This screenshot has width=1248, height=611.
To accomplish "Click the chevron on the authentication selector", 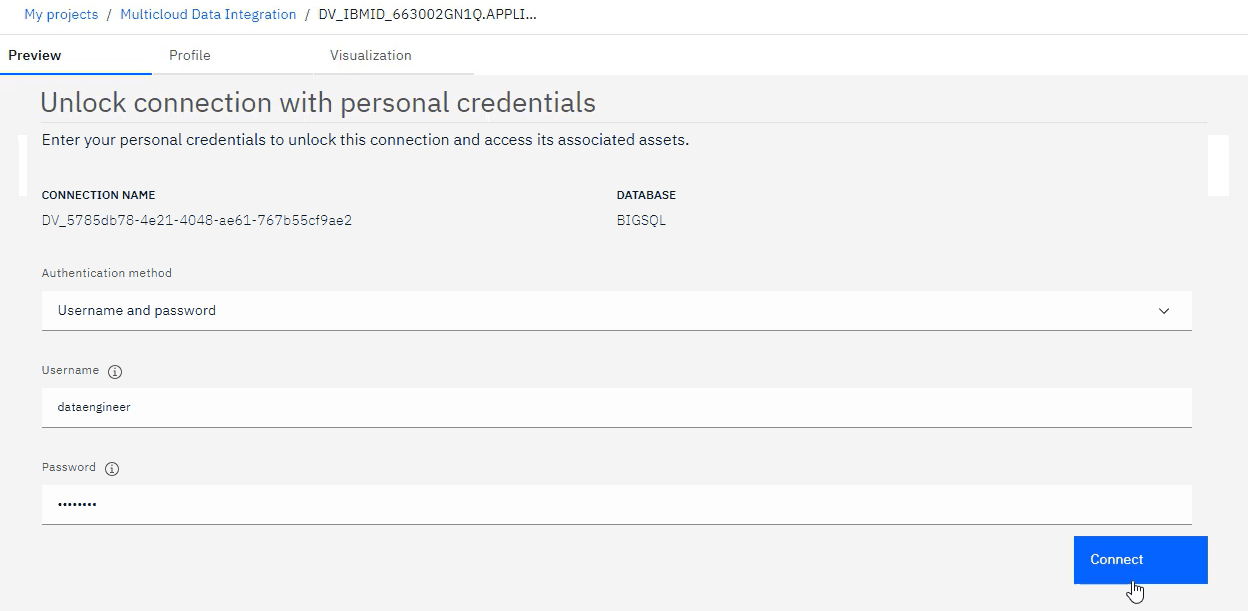I will tap(1164, 311).
